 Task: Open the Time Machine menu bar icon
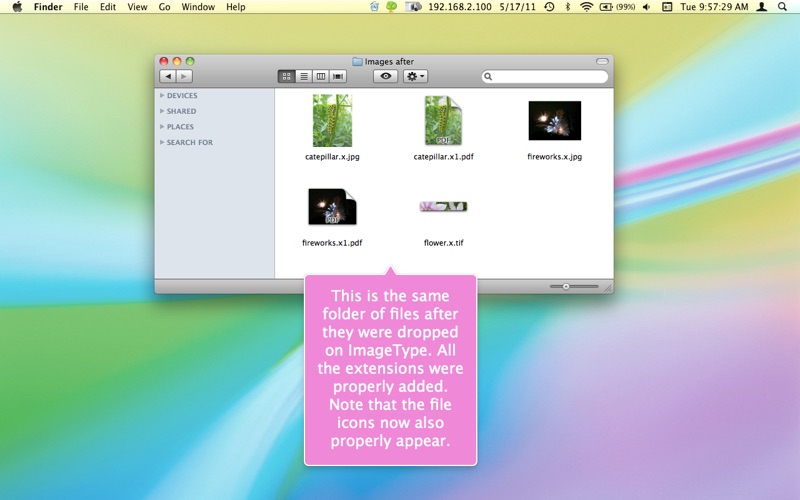[549, 7]
